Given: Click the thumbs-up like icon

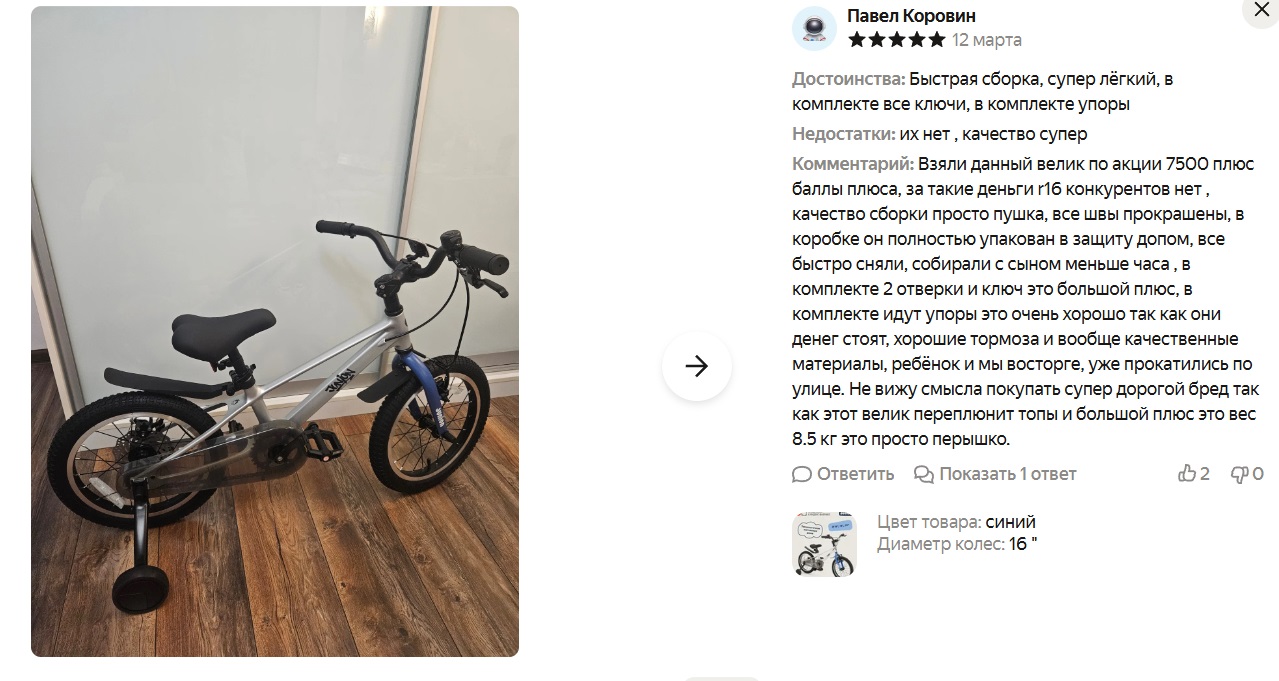Looking at the screenshot, I should coord(1187,474).
